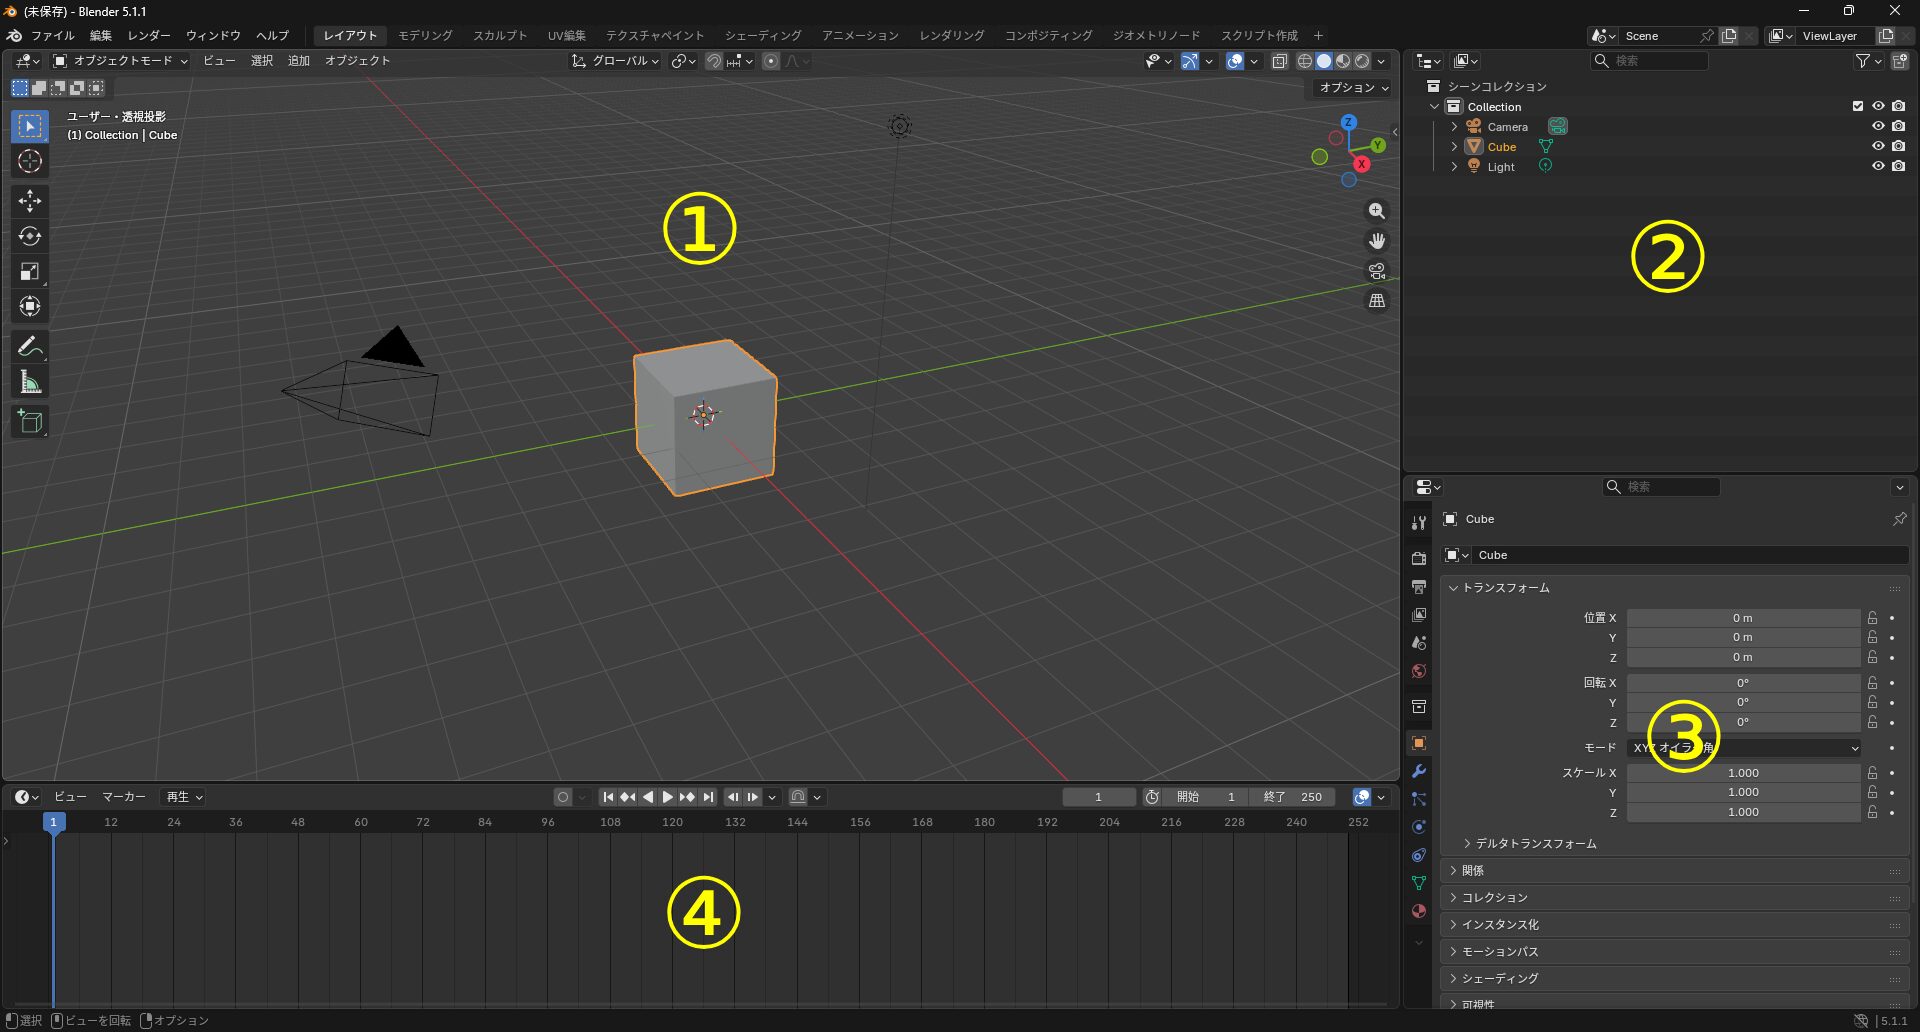Viewport: 1920px width, 1032px height.
Task: Expand the デルタトランスフォーム panel
Action: pyautogui.click(x=1535, y=844)
